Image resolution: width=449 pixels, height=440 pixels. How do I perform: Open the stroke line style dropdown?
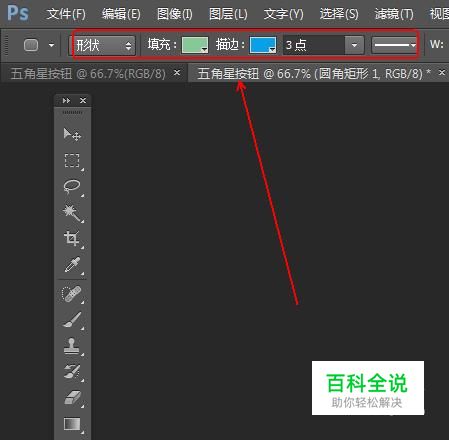pos(395,45)
